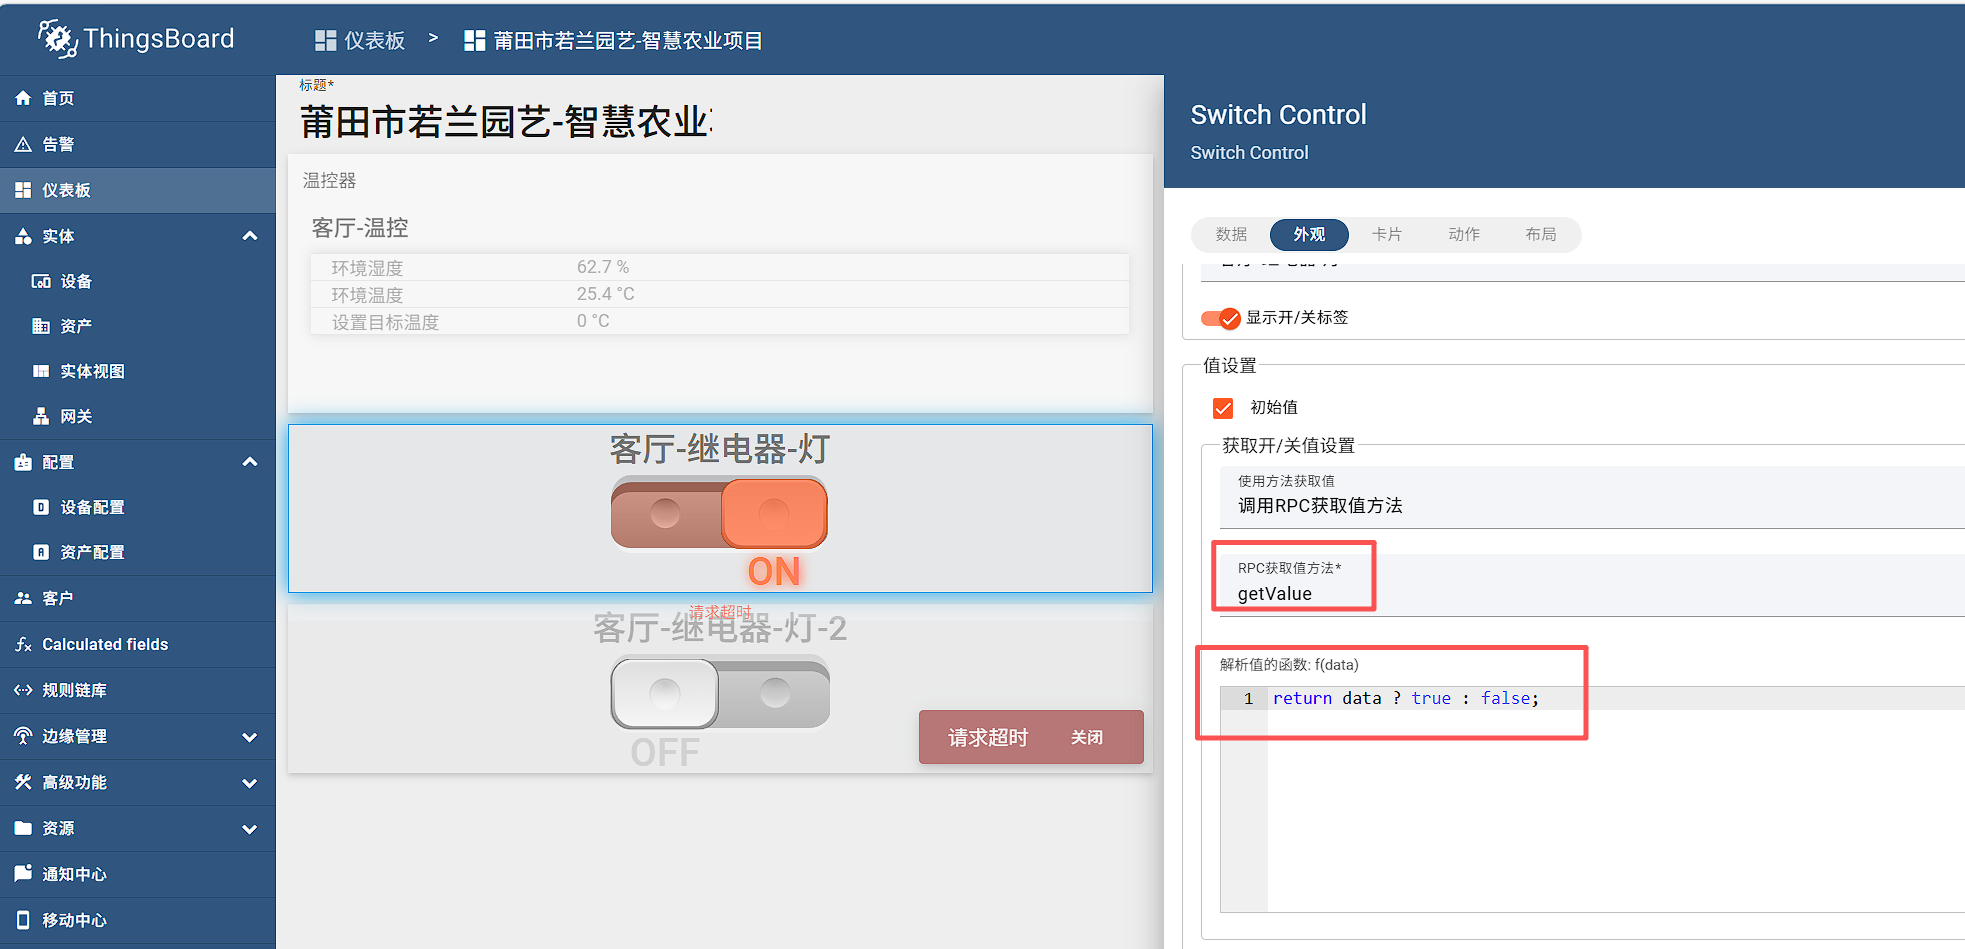The height and width of the screenshot is (949, 1965).
Task: Turn off the 客厅-继电器-灯 switch
Action: tap(719, 513)
